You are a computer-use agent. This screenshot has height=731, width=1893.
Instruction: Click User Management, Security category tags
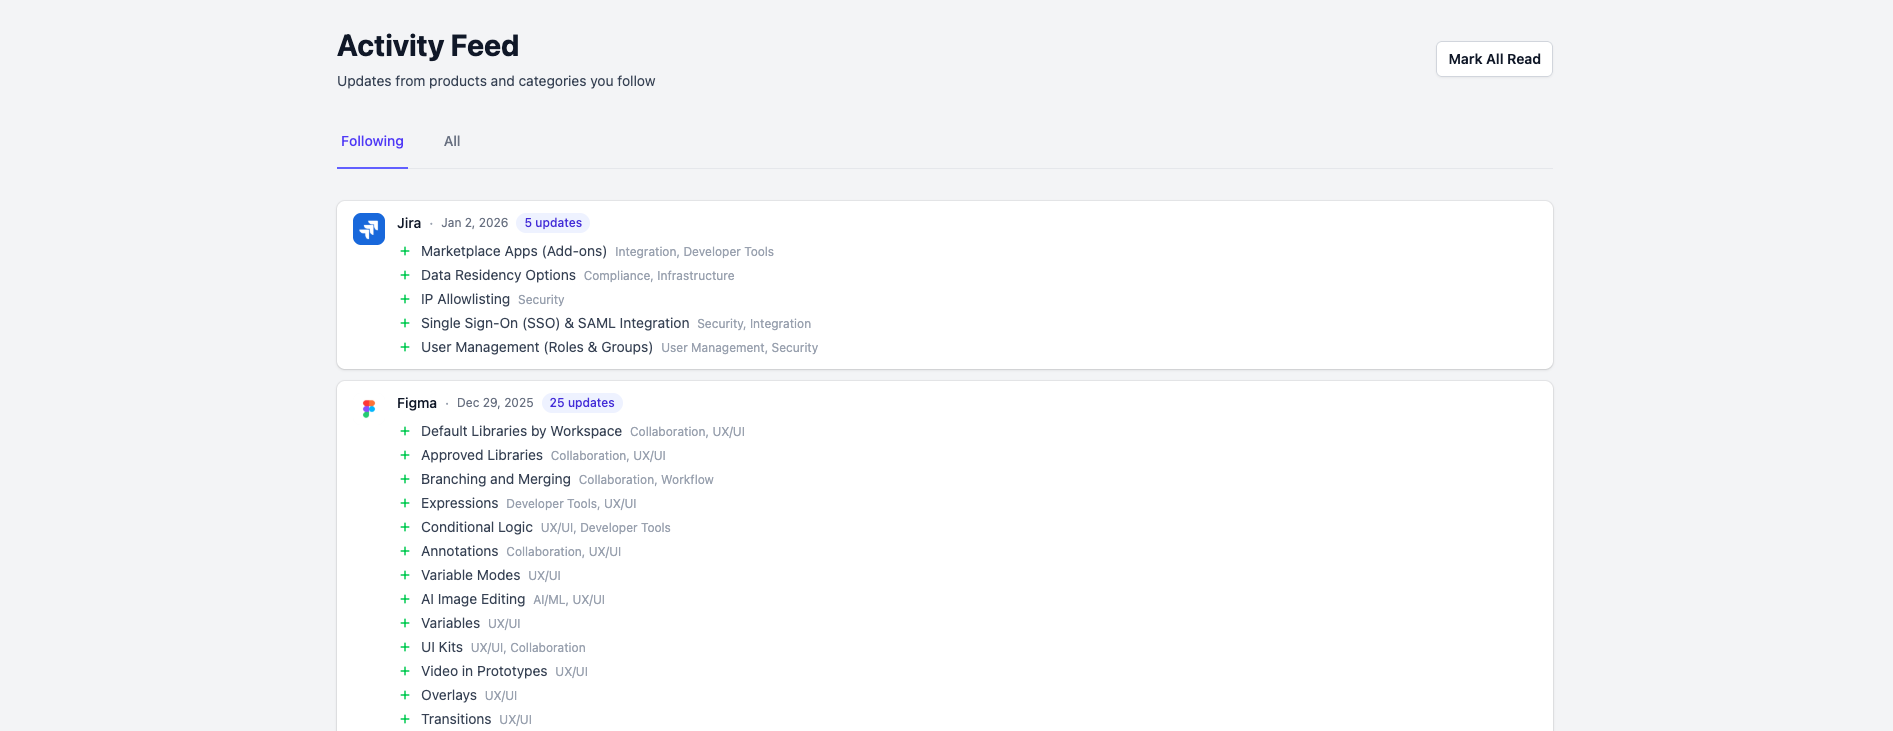(x=739, y=348)
